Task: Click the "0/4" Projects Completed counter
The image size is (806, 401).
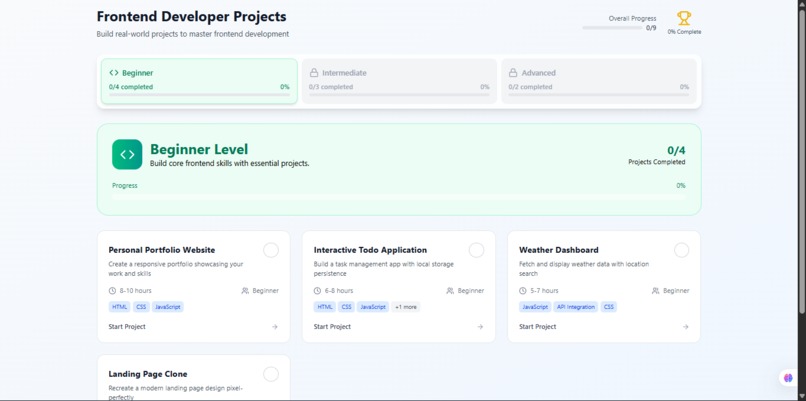Action: point(676,151)
